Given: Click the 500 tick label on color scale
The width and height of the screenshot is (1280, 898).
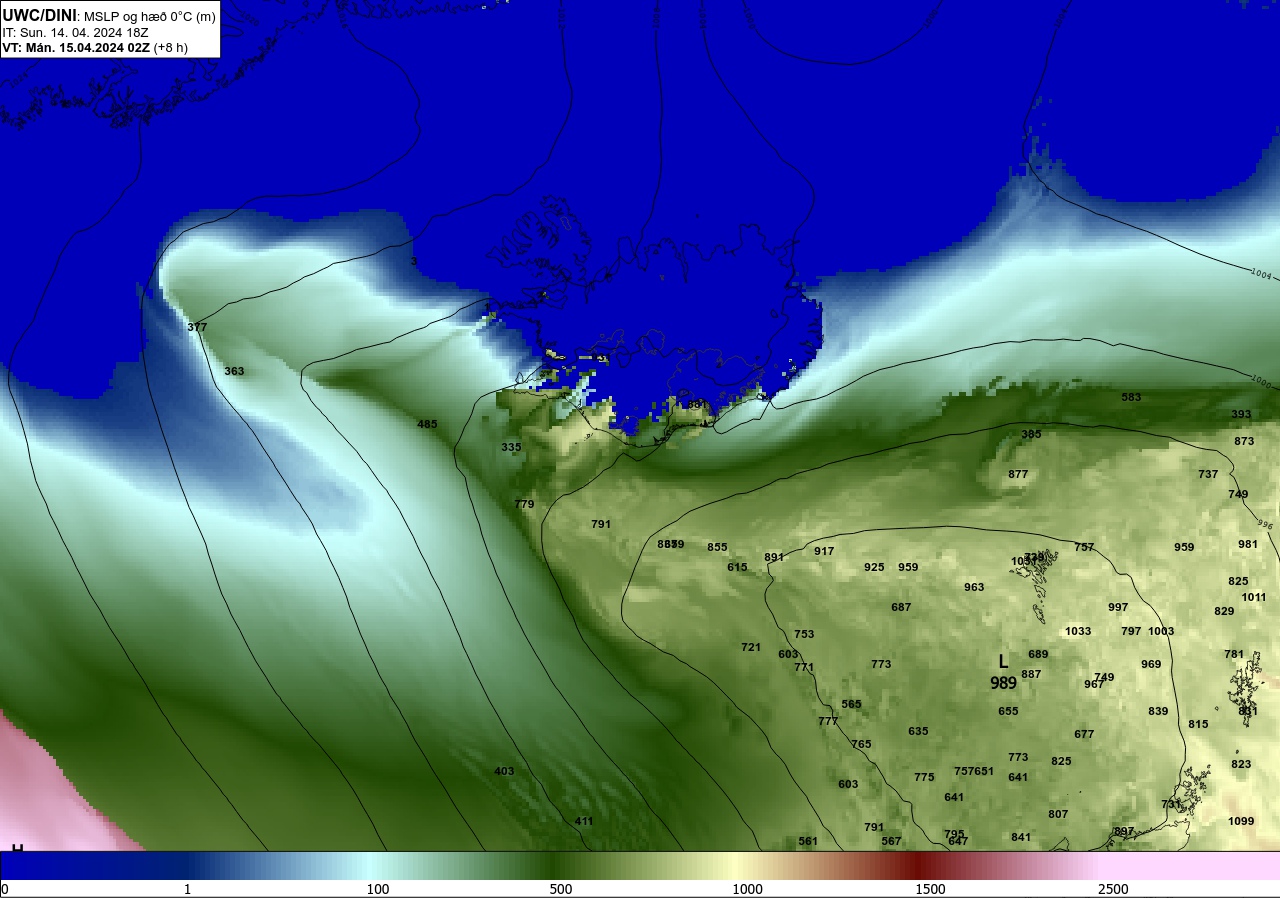Looking at the screenshot, I should (560, 890).
